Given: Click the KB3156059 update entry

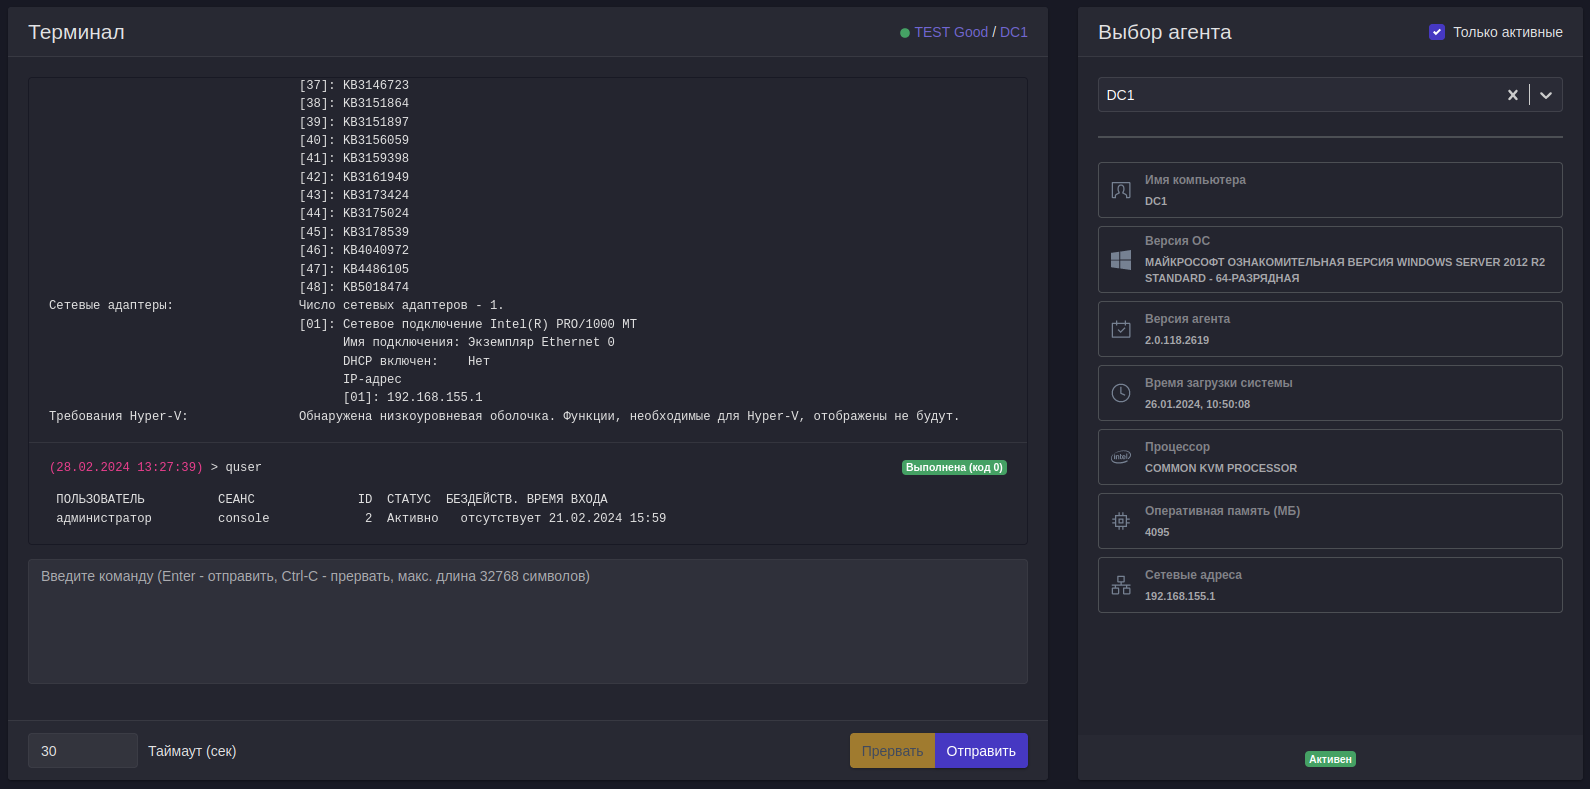Looking at the screenshot, I should pos(354,140).
